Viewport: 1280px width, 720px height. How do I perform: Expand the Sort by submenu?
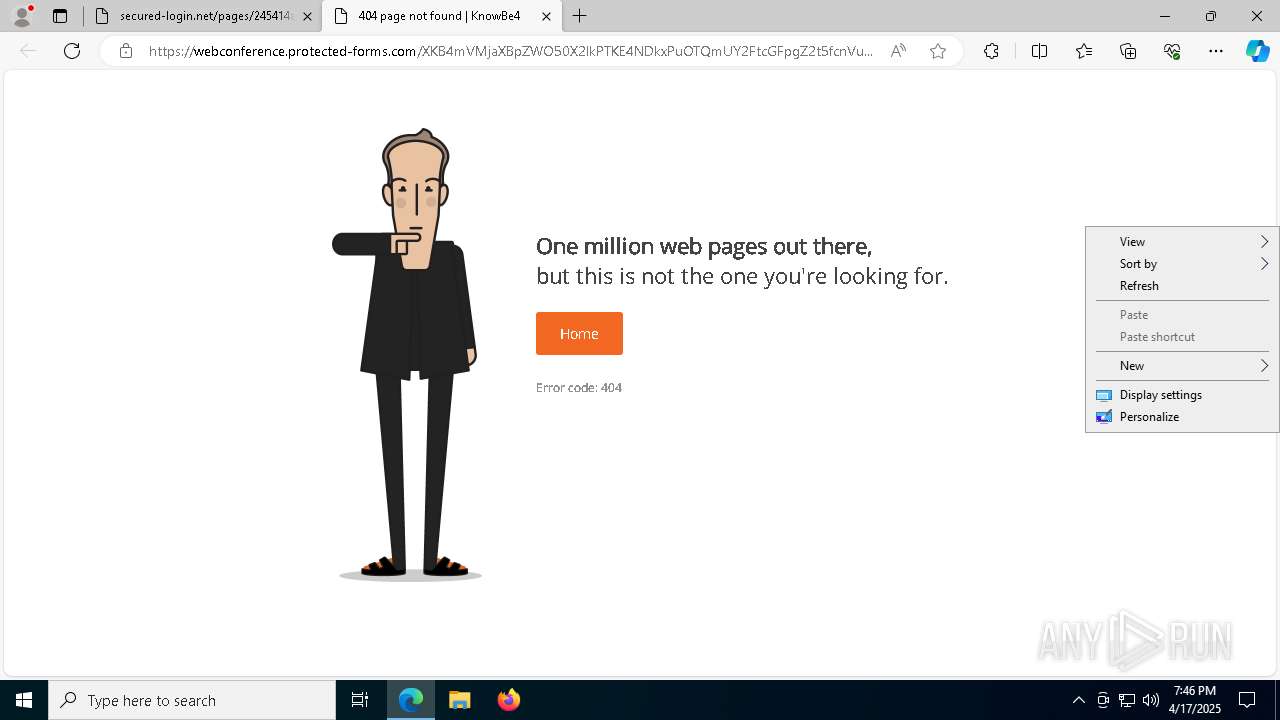pos(1182,264)
